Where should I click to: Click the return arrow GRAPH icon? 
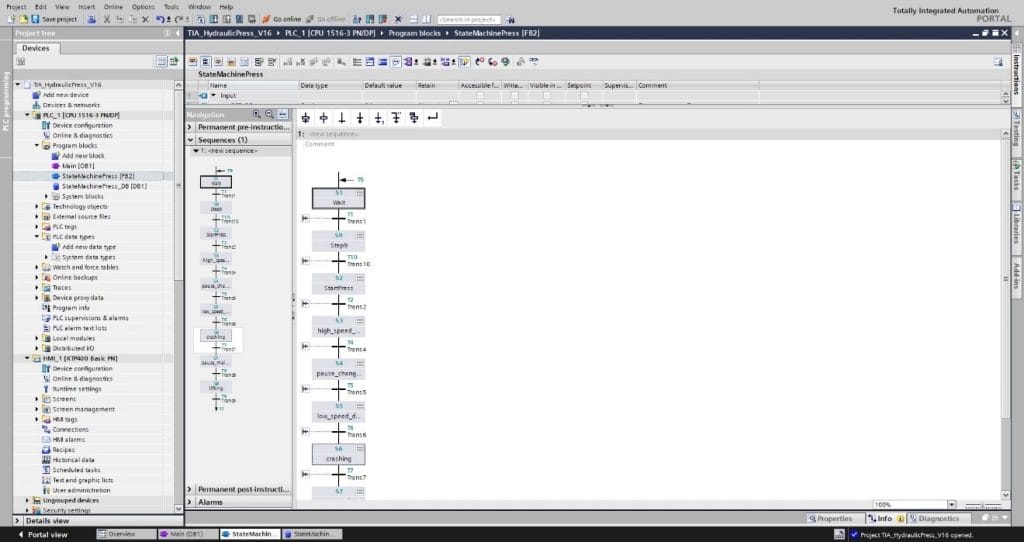[x=432, y=118]
